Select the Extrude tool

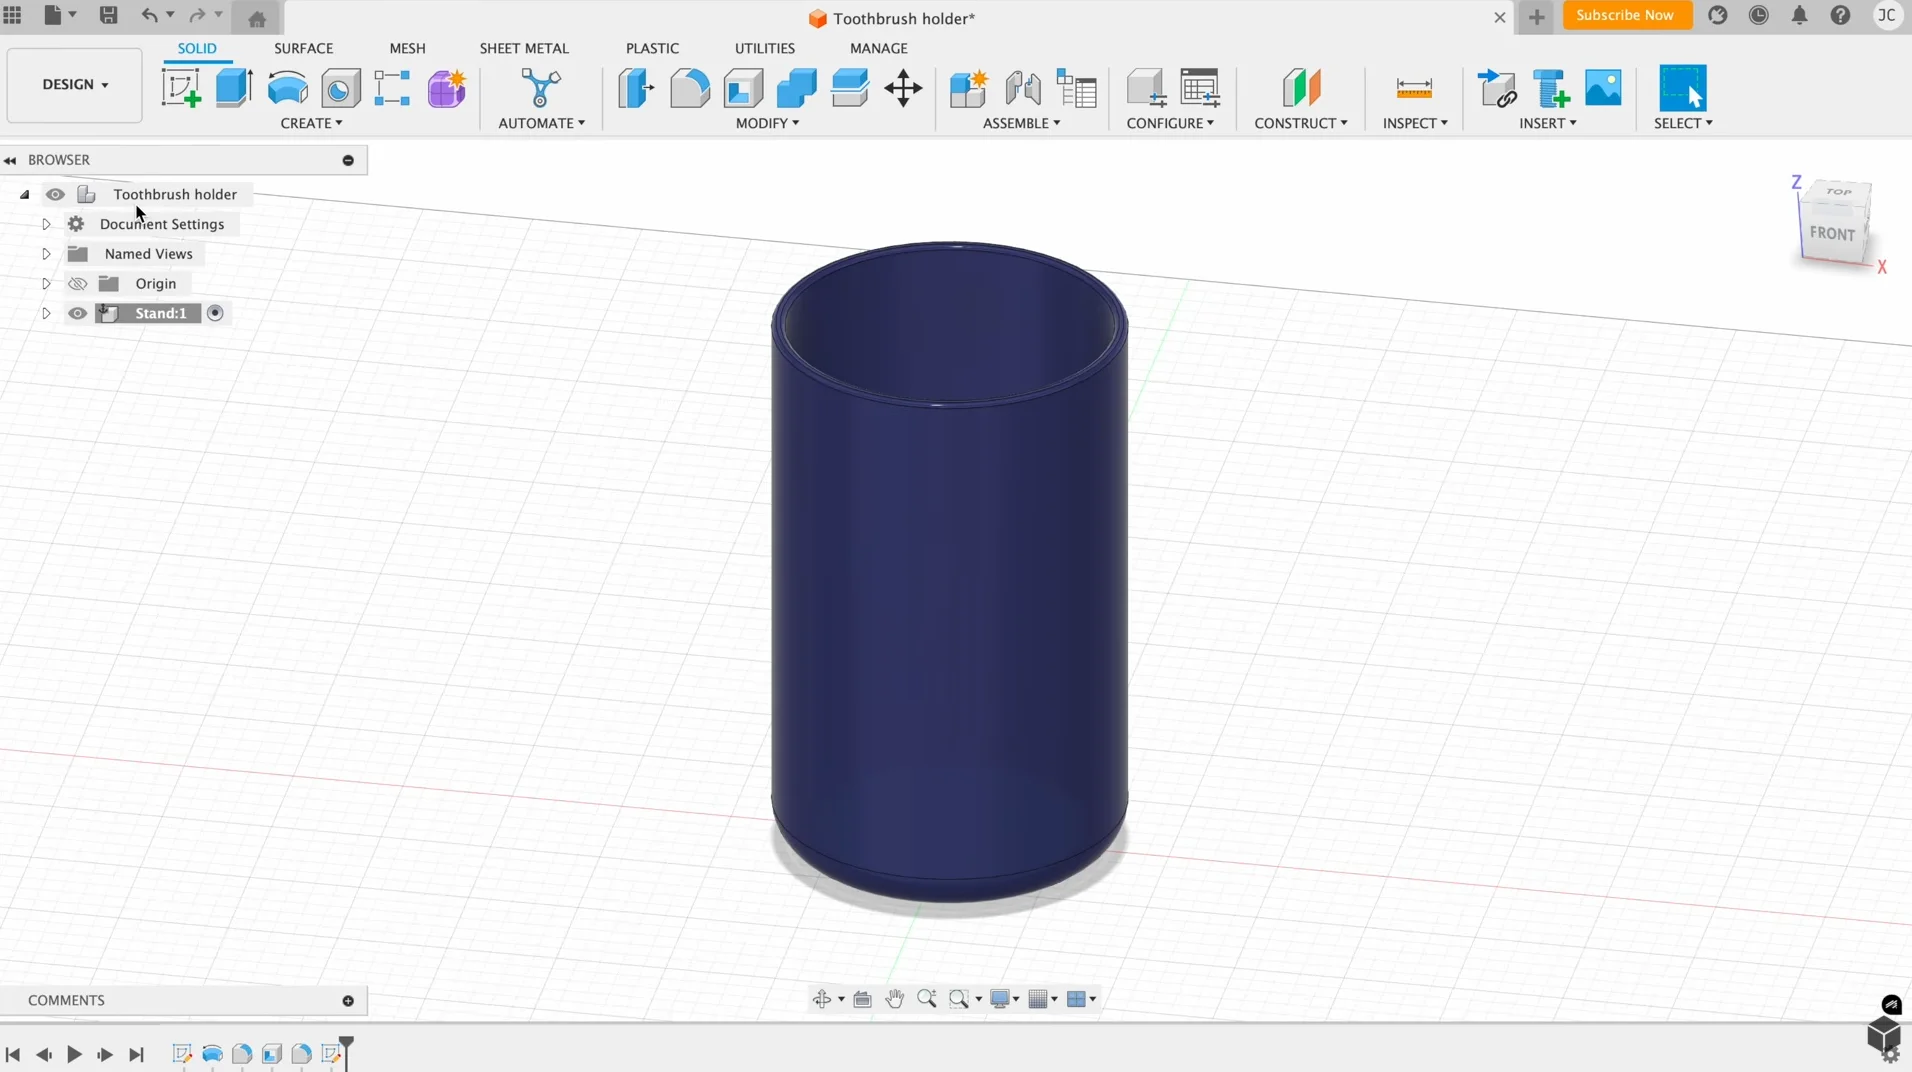pos(233,88)
